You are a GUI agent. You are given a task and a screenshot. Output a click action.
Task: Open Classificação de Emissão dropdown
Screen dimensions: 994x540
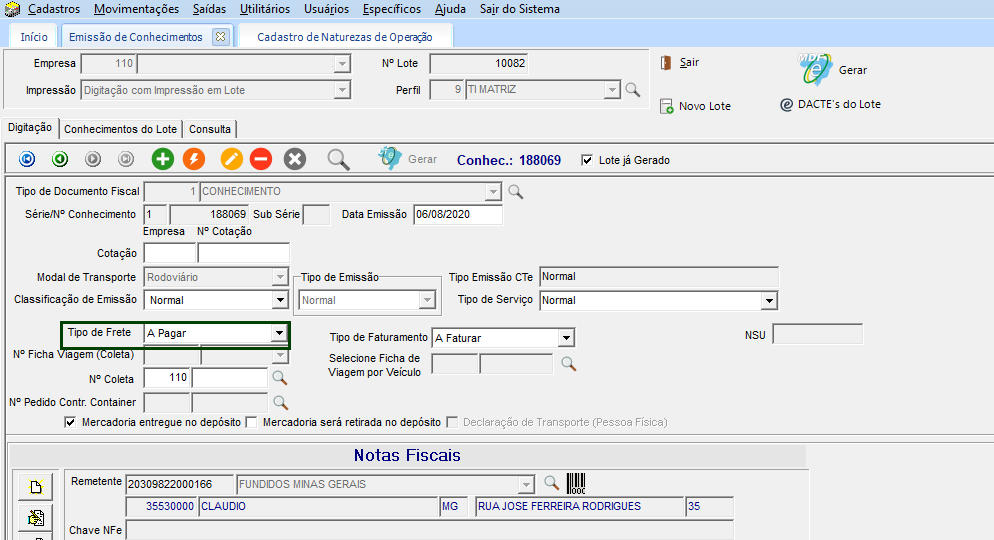[x=280, y=300]
